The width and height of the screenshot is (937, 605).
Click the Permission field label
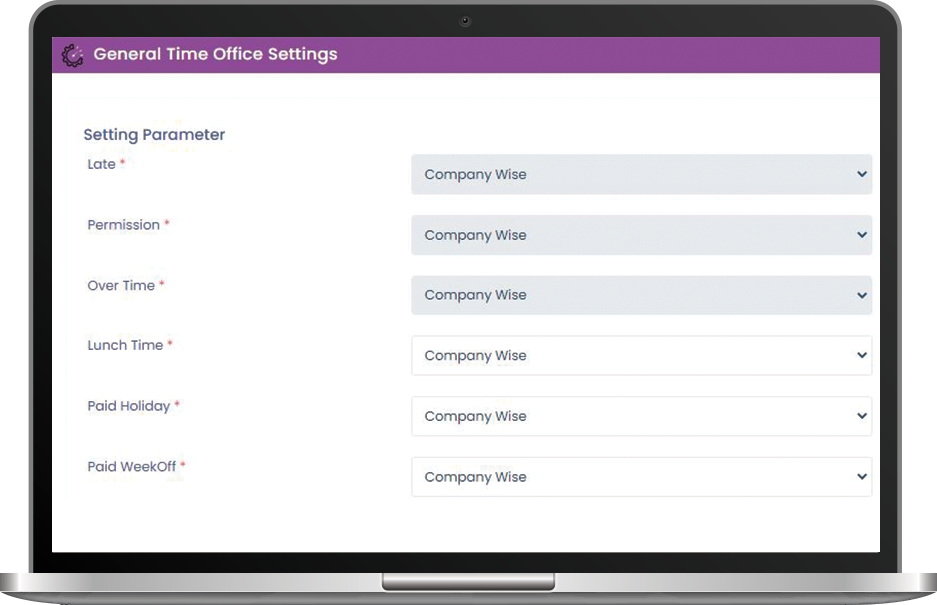tap(124, 225)
